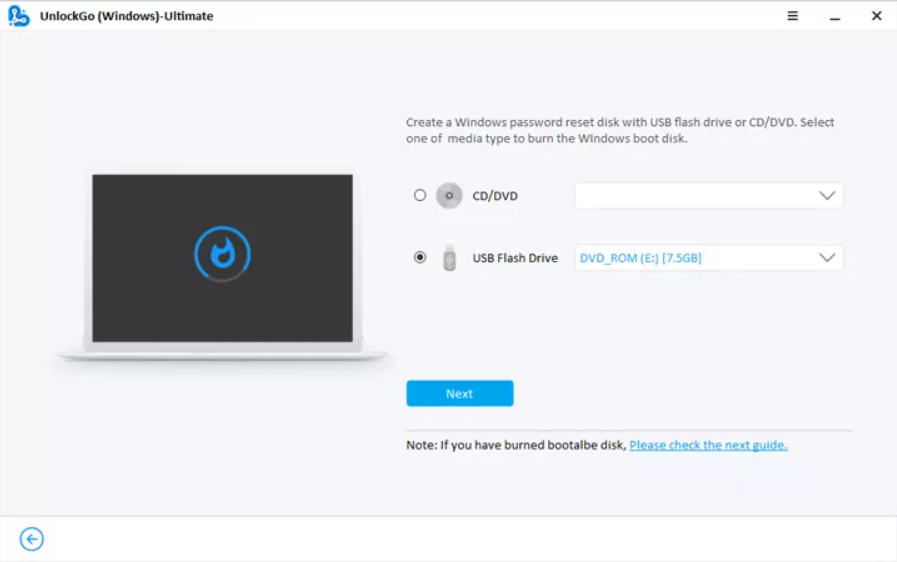Expand the USB drive dropdown arrow

(x=827, y=258)
